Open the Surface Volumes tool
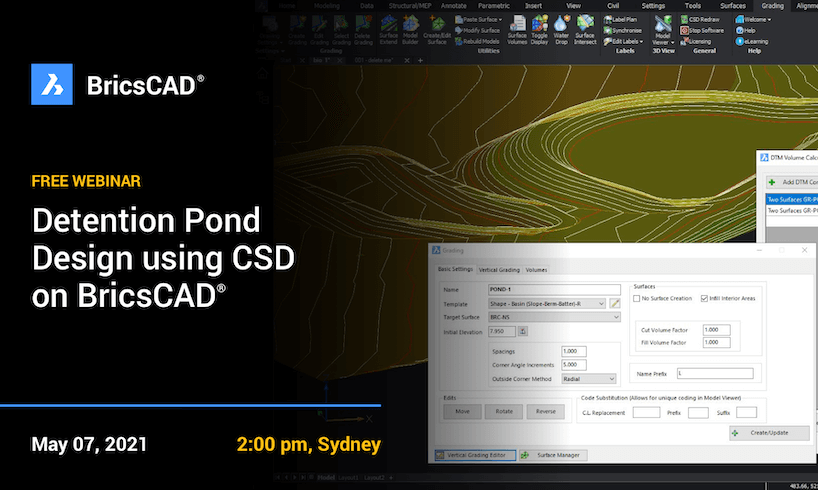 pos(517,30)
